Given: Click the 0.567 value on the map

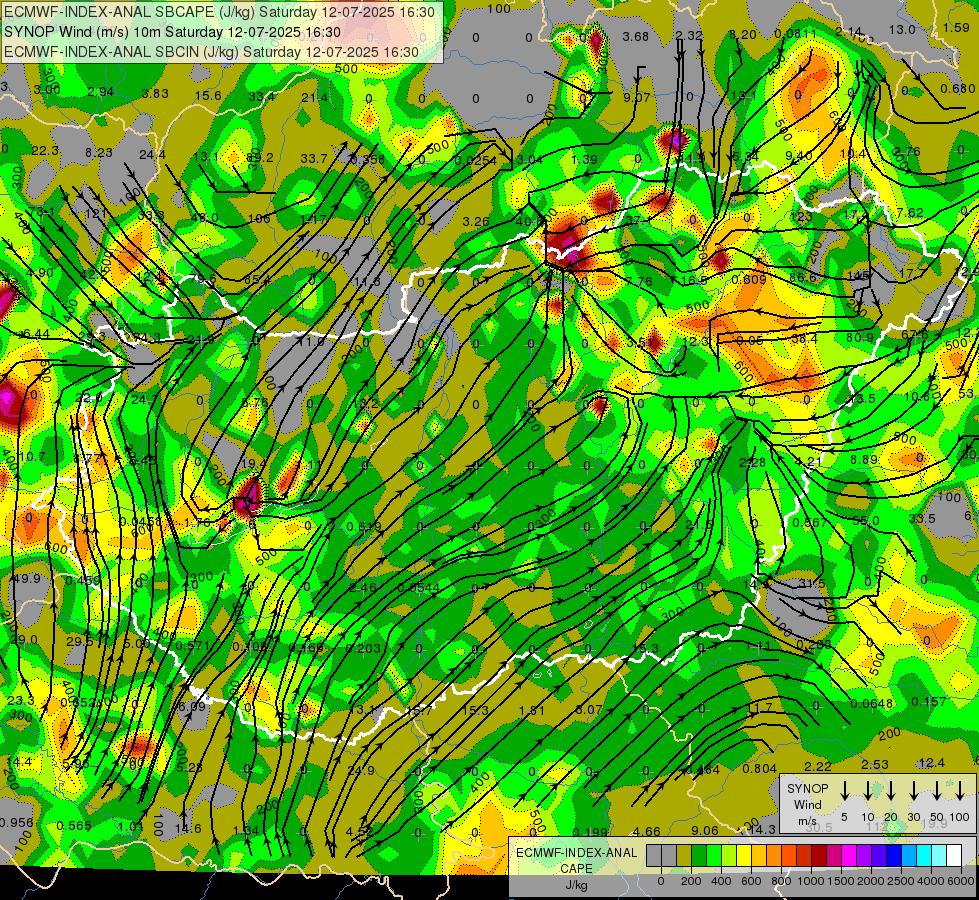Looking at the screenshot, I should [x=810, y=522].
